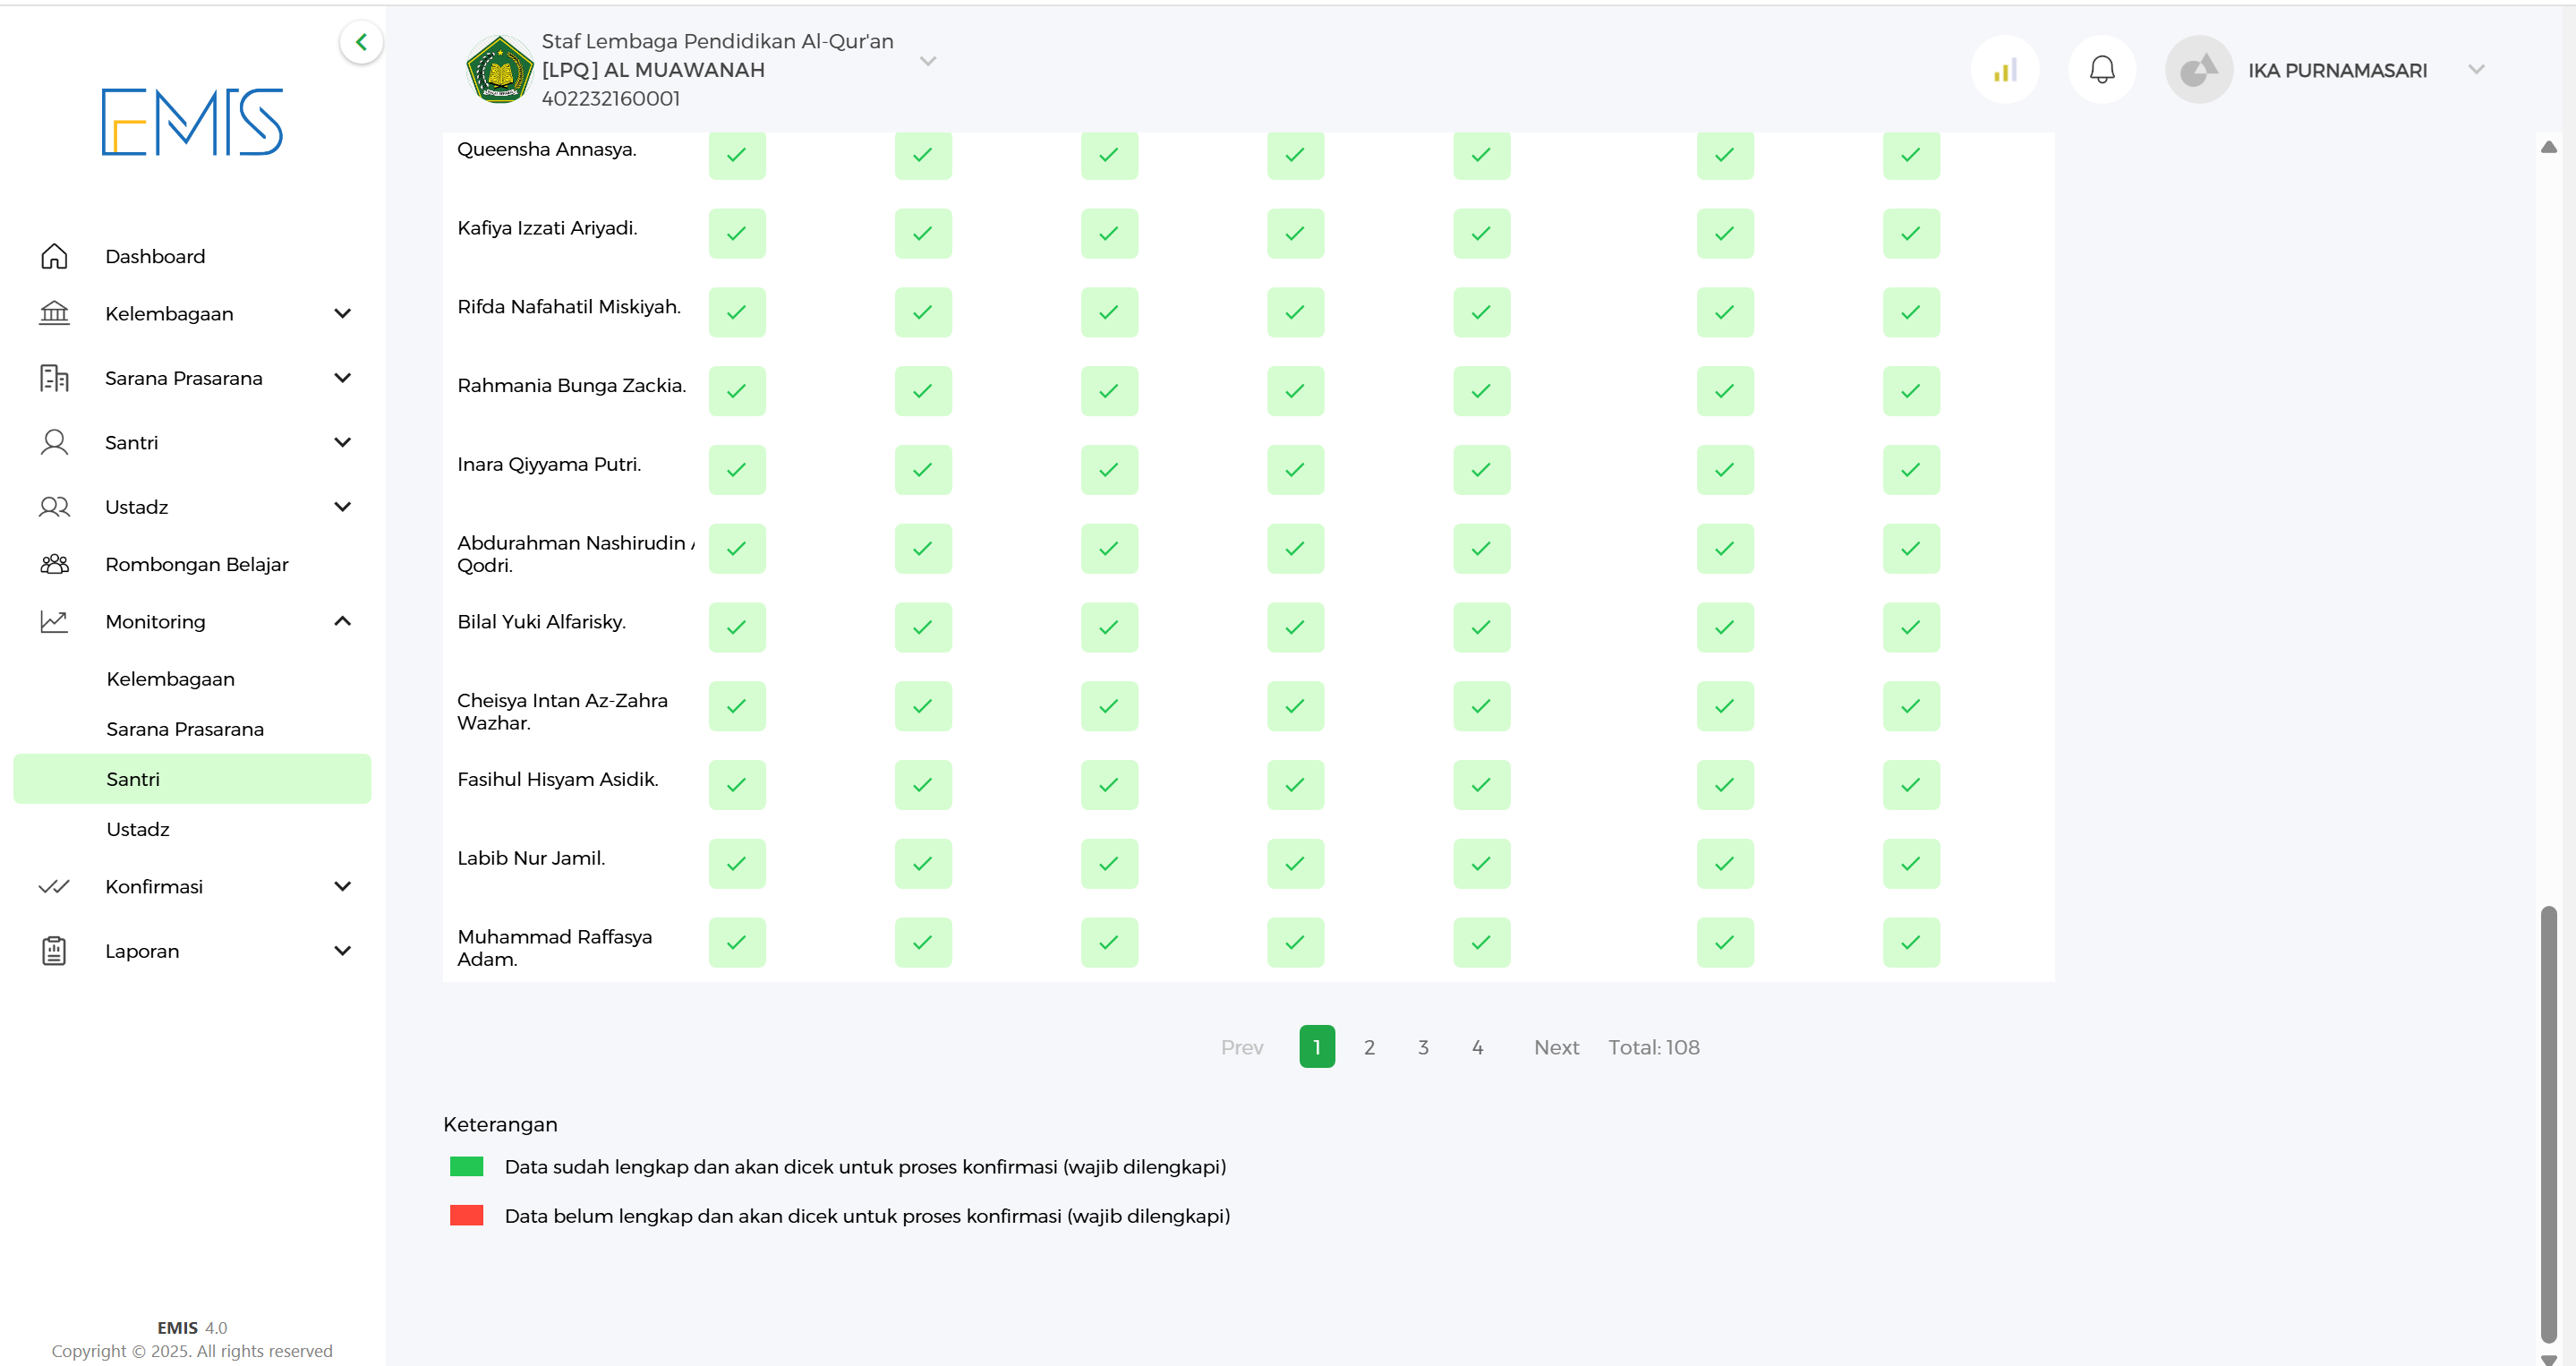Click first green check for Queensha Annasya
Image resolution: width=2576 pixels, height=1366 pixels.
tap(737, 155)
